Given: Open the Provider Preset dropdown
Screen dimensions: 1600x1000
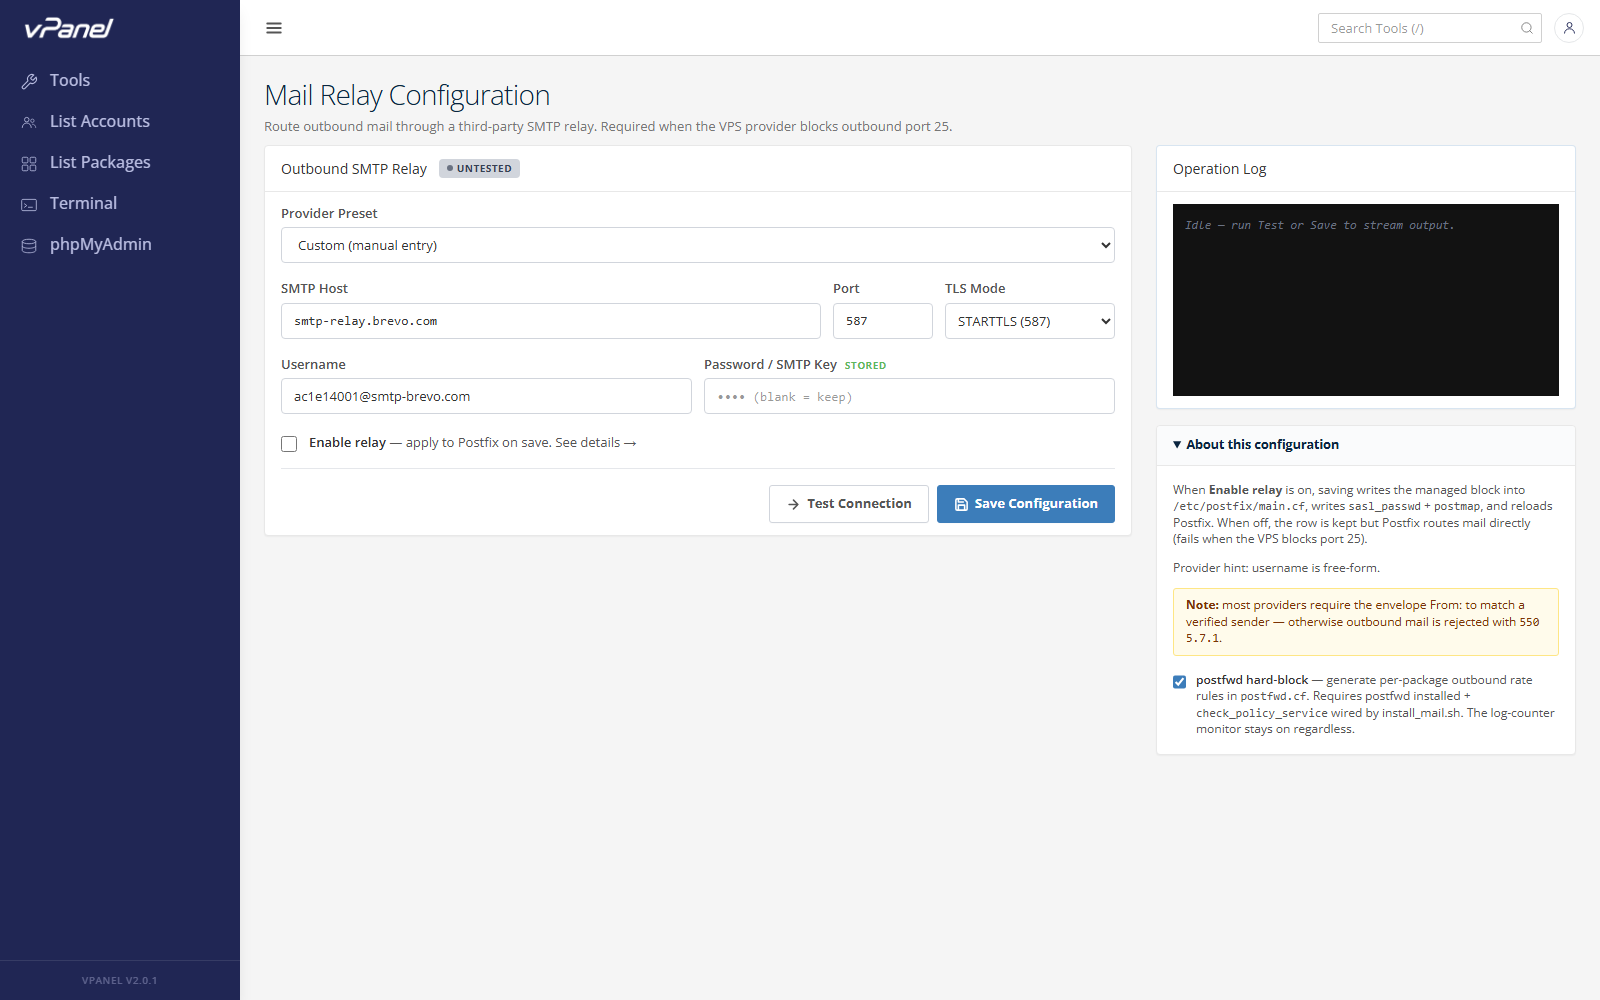Looking at the screenshot, I should (x=698, y=245).
